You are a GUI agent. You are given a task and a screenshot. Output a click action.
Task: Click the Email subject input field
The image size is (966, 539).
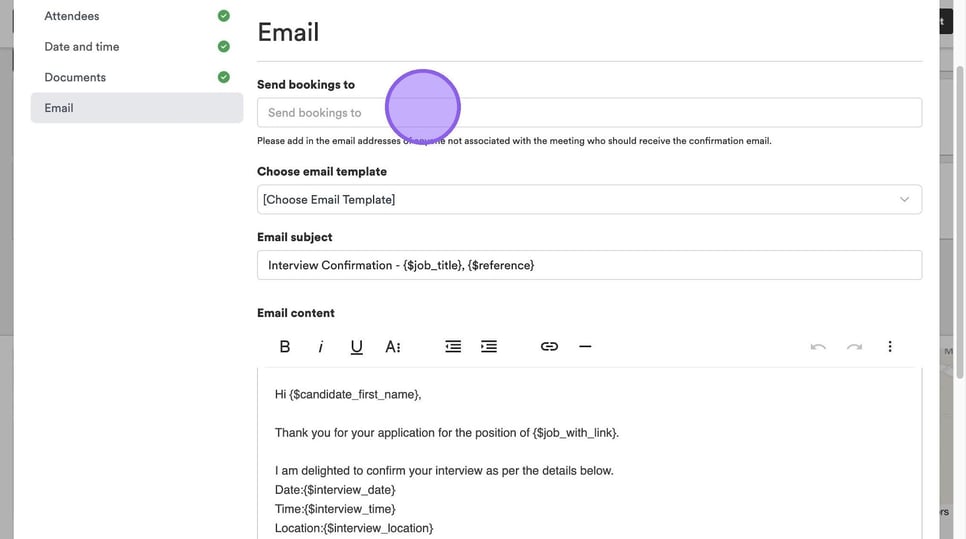coord(589,265)
